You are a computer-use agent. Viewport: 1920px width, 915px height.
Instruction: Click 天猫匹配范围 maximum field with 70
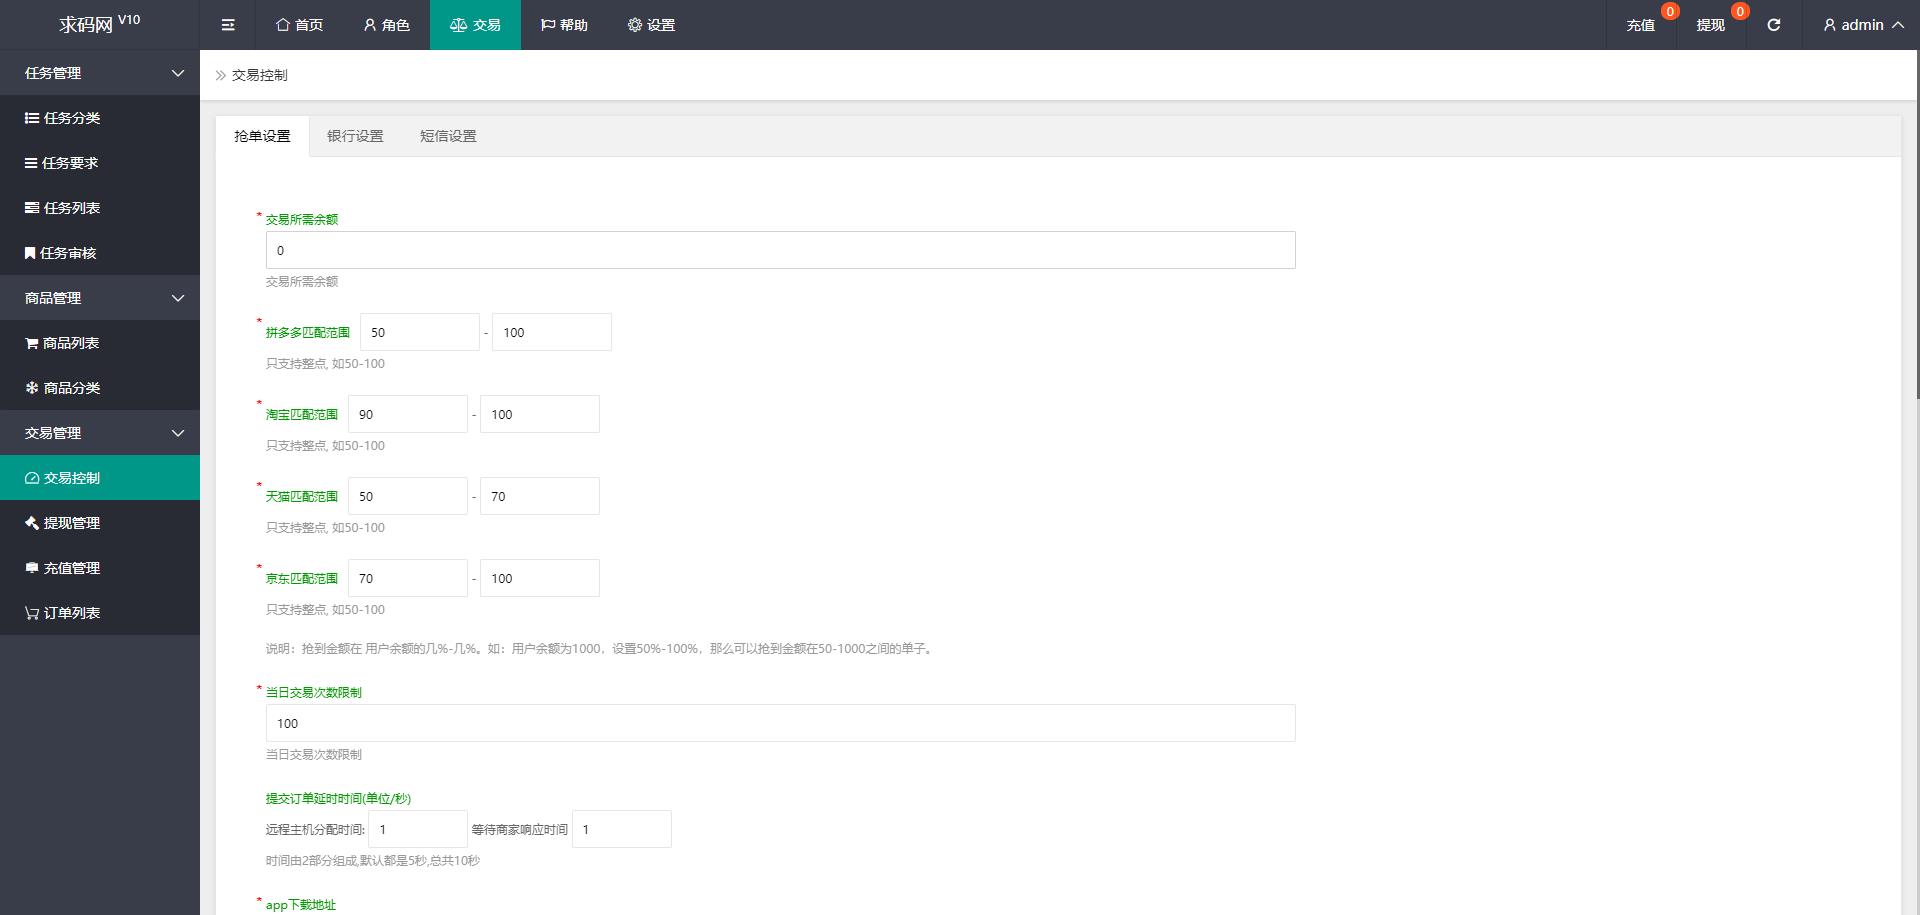point(540,496)
